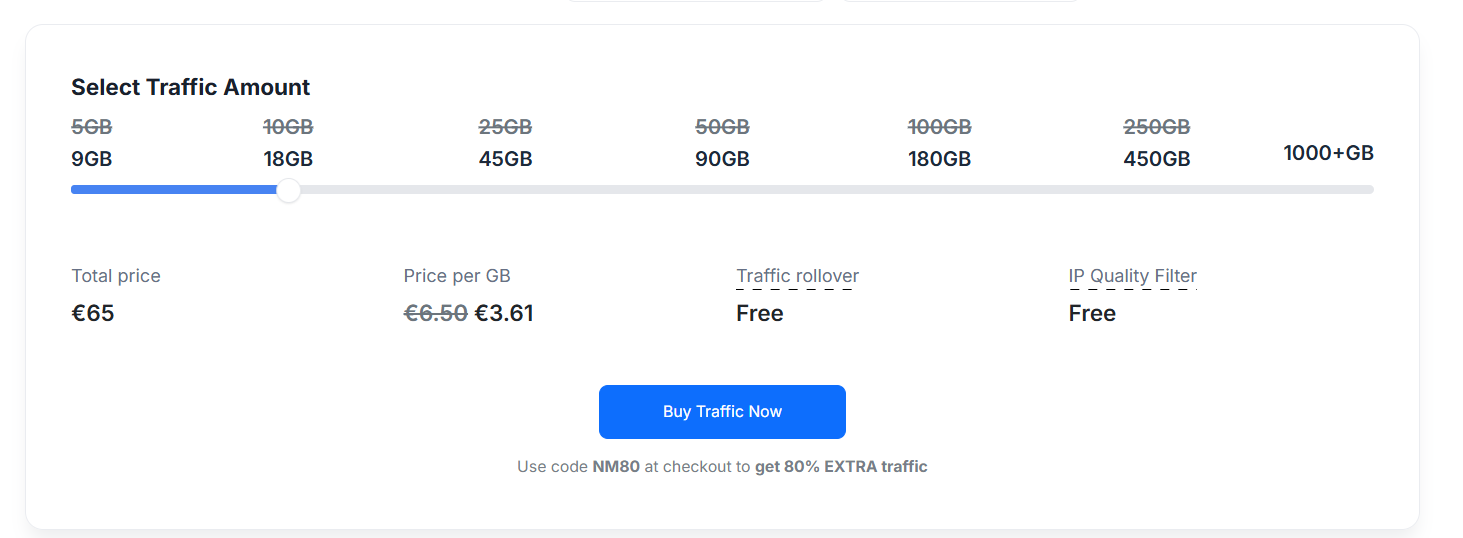Screen dimensions: 1463x538
Task: Click the €3.61 discounted price per GB
Action: (503, 313)
